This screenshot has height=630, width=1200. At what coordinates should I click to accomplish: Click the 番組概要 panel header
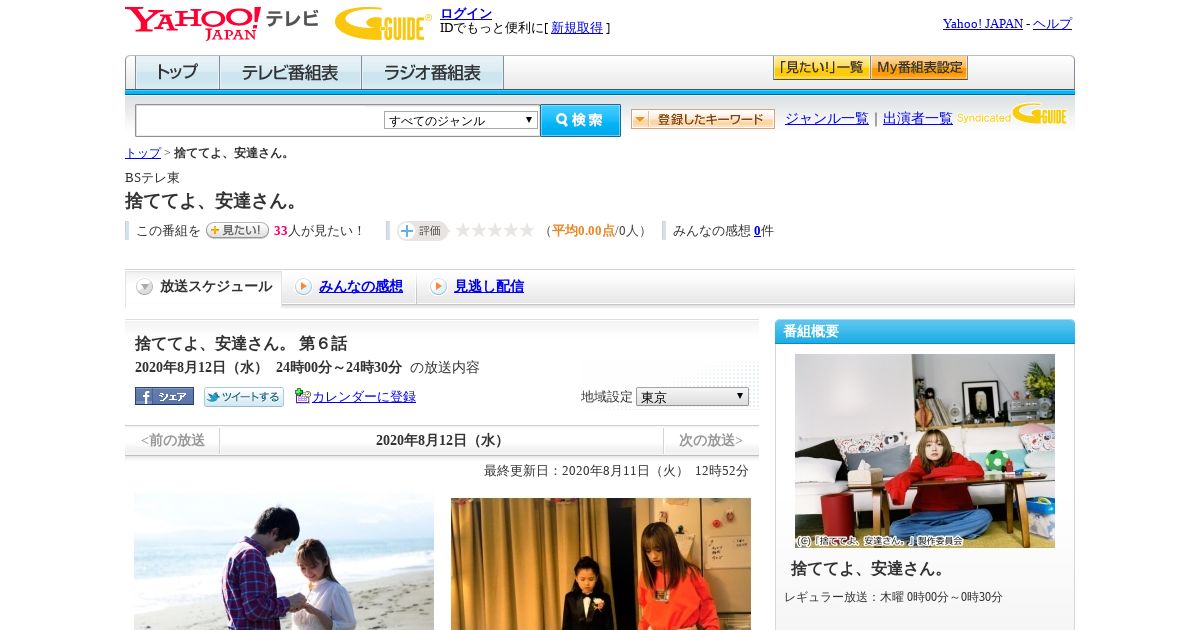tap(925, 331)
